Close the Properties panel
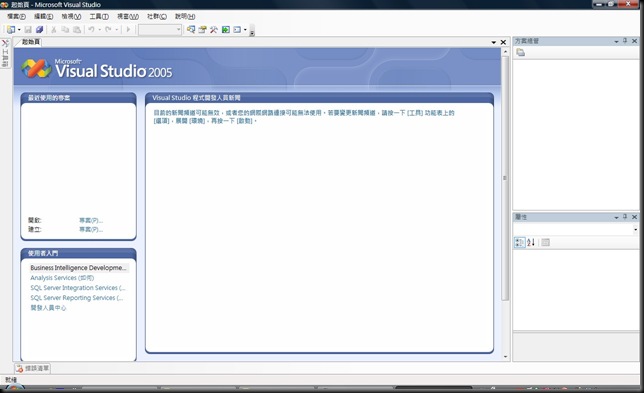 tap(635, 217)
